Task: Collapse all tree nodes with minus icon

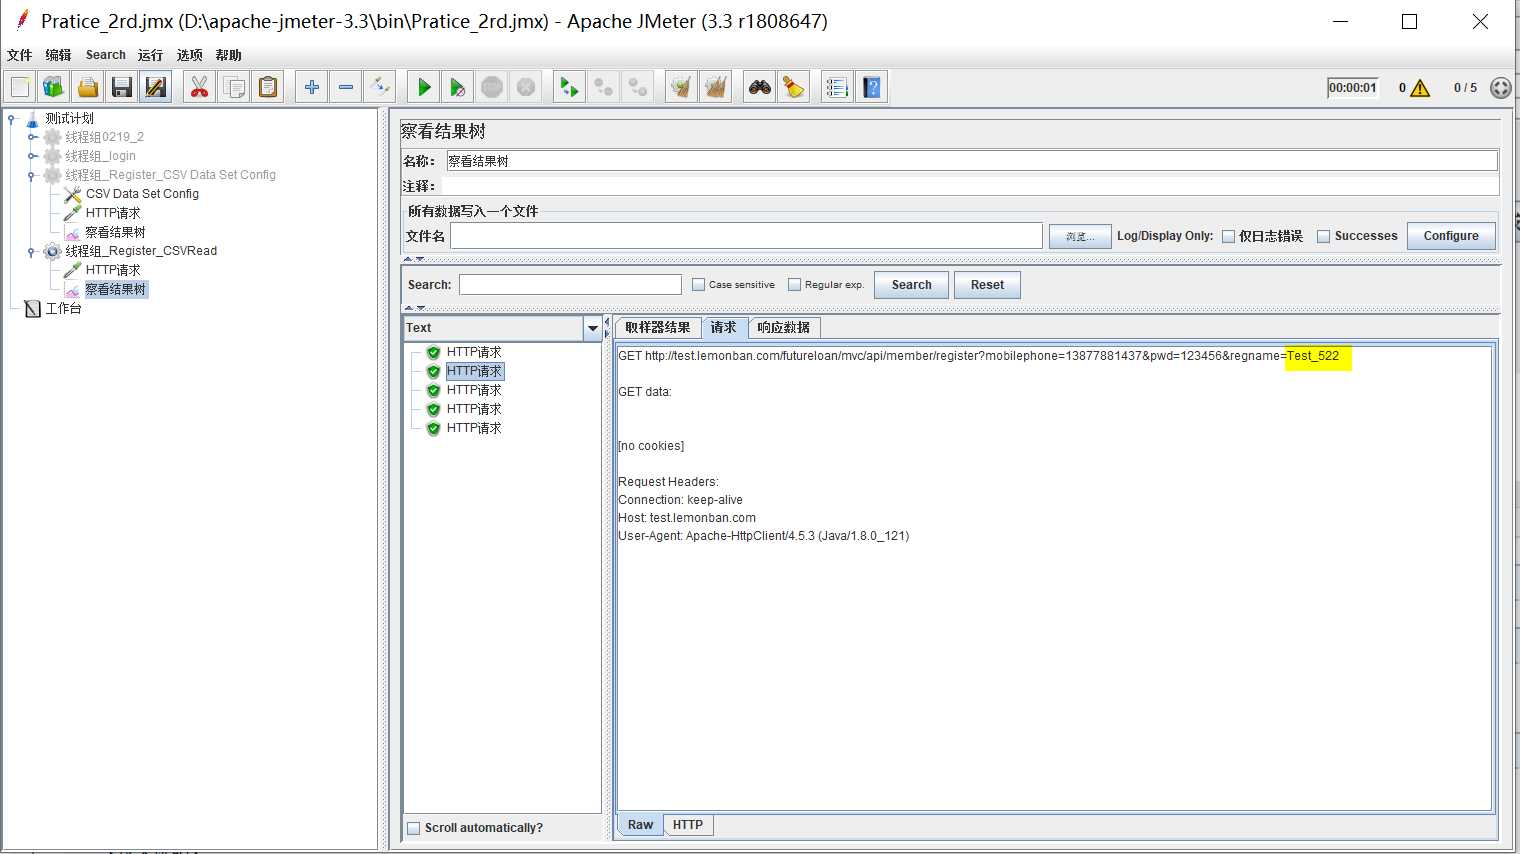Action: [x=346, y=87]
